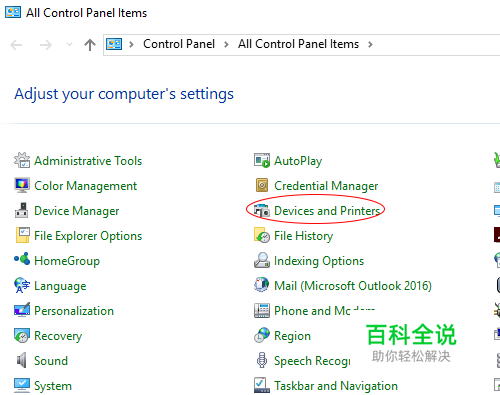
Task: Open the File History link
Action: click(303, 236)
